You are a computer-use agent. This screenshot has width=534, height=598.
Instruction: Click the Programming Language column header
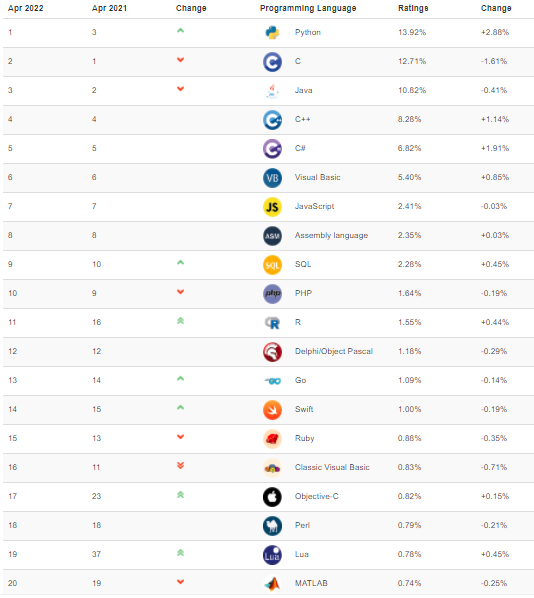click(x=308, y=8)
